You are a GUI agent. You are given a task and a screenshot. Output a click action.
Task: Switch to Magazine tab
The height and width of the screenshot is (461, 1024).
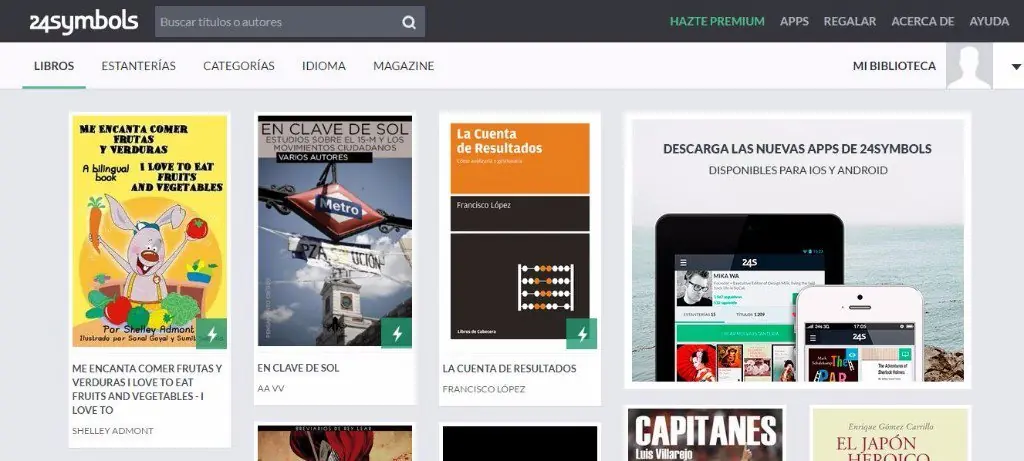point(404,66)
